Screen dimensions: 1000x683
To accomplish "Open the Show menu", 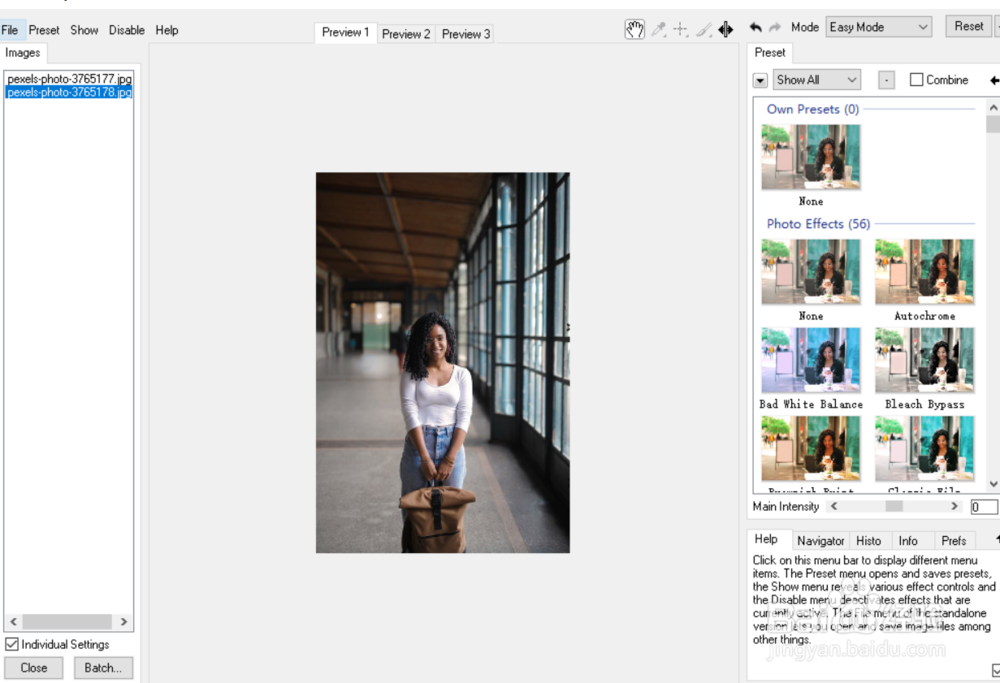I will [x=84, y=30].
